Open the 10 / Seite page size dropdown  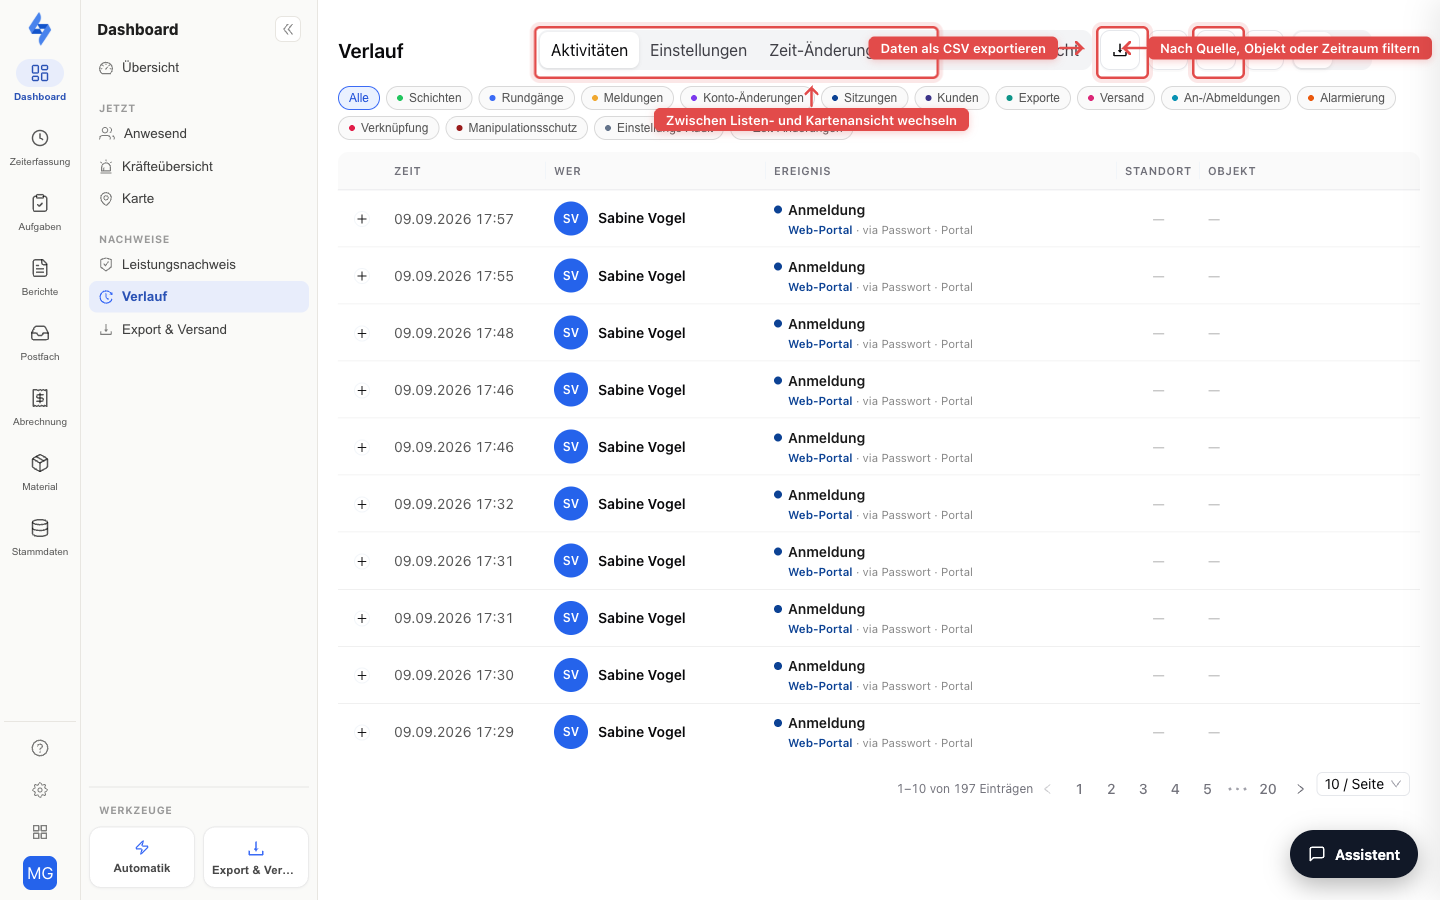[x=1364, y=784]
